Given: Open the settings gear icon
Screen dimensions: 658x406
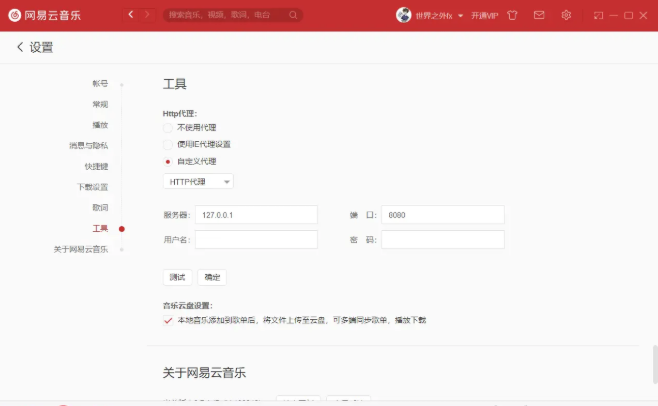Looking at the screenshot, I should 566,15.
